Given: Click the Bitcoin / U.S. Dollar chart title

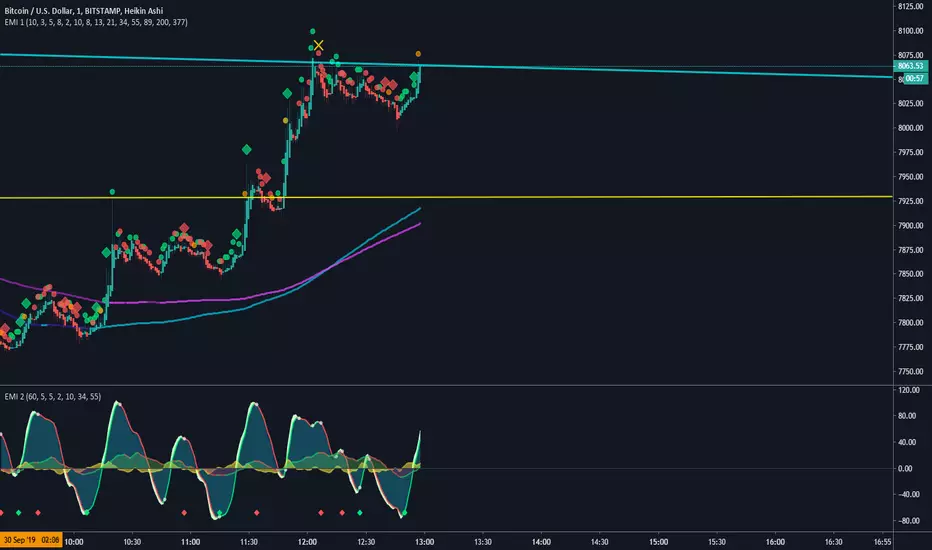Looking at the screenshot, I should (84, 11).
